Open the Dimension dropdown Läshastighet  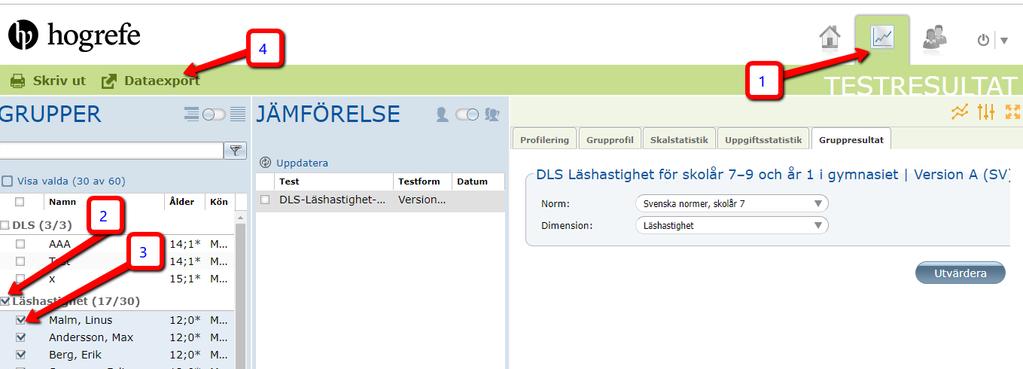731,226
